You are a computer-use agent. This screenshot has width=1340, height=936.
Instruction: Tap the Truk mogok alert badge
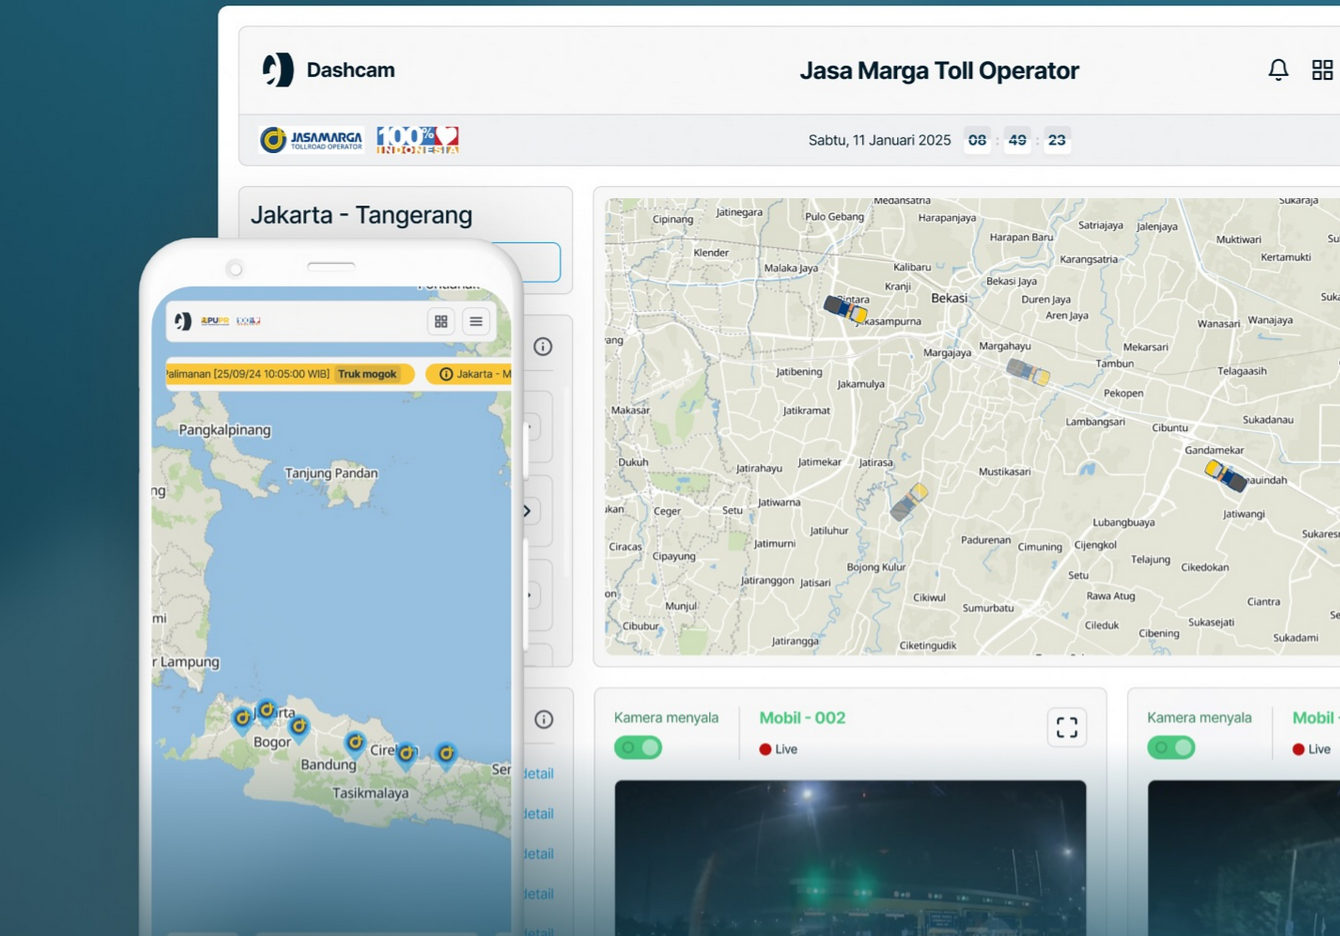[369, 373]
